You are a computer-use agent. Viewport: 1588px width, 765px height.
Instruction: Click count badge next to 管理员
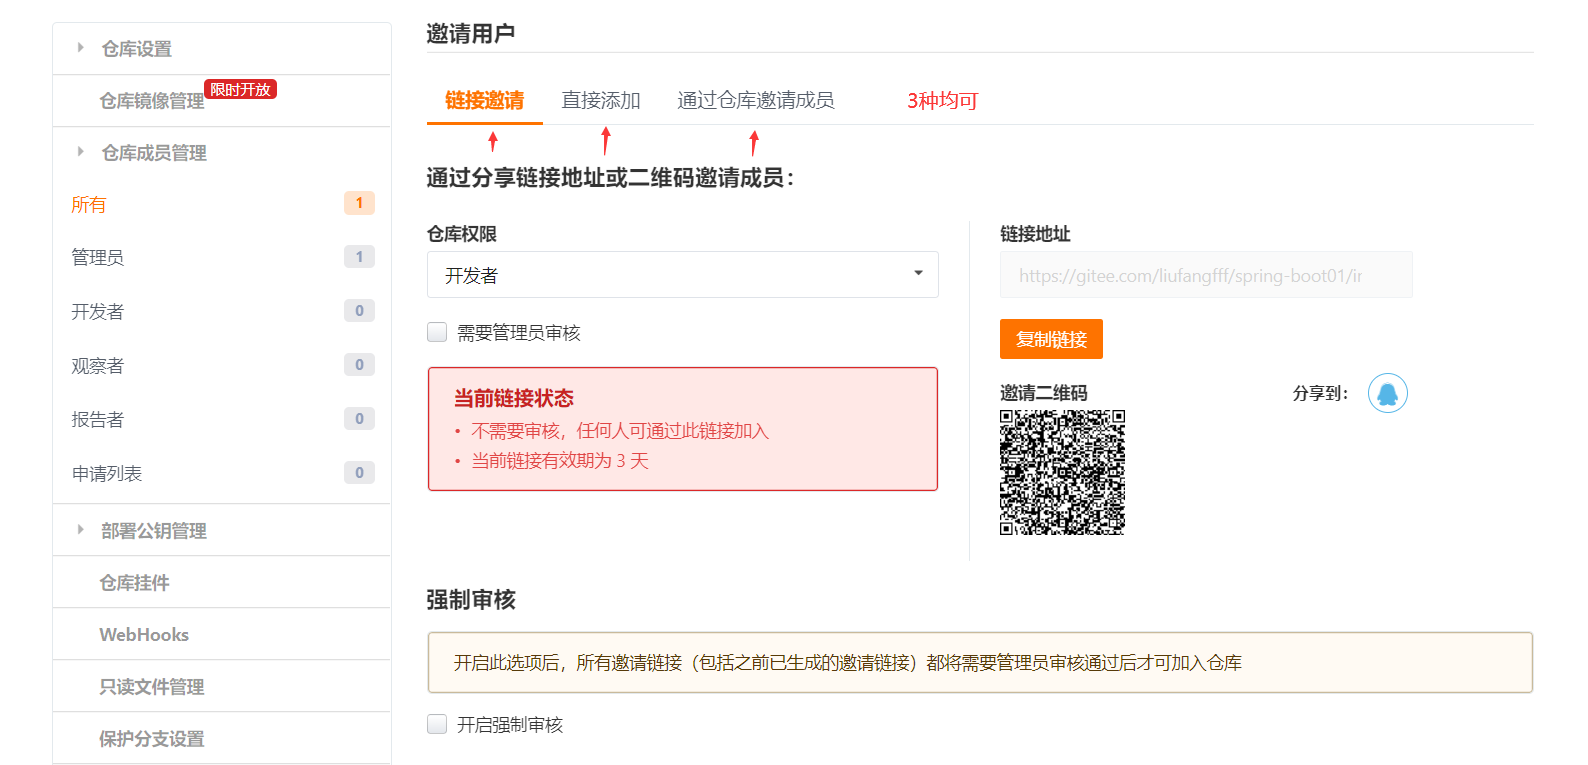coord(360,256)
